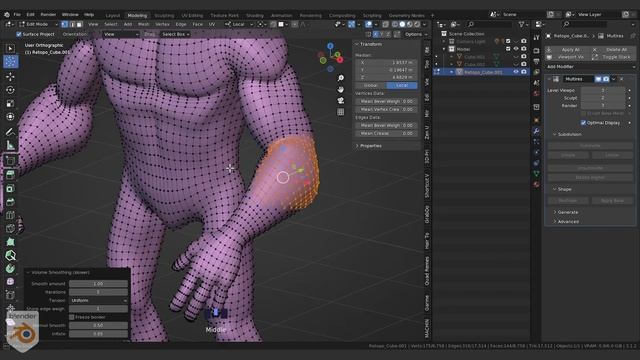This screenshot has height=360, width=640.
Task: Enable face select mode
Action: click(79, 24)
